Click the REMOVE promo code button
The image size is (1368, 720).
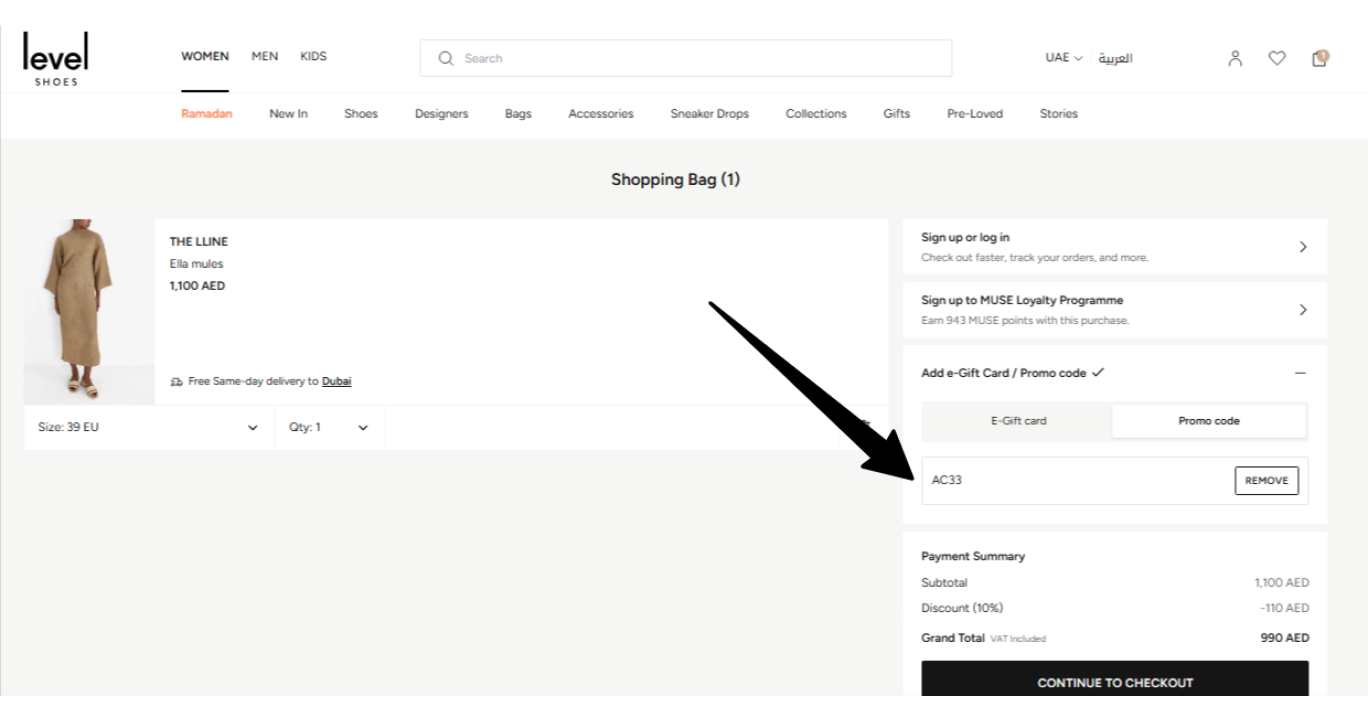(1267, 481)
